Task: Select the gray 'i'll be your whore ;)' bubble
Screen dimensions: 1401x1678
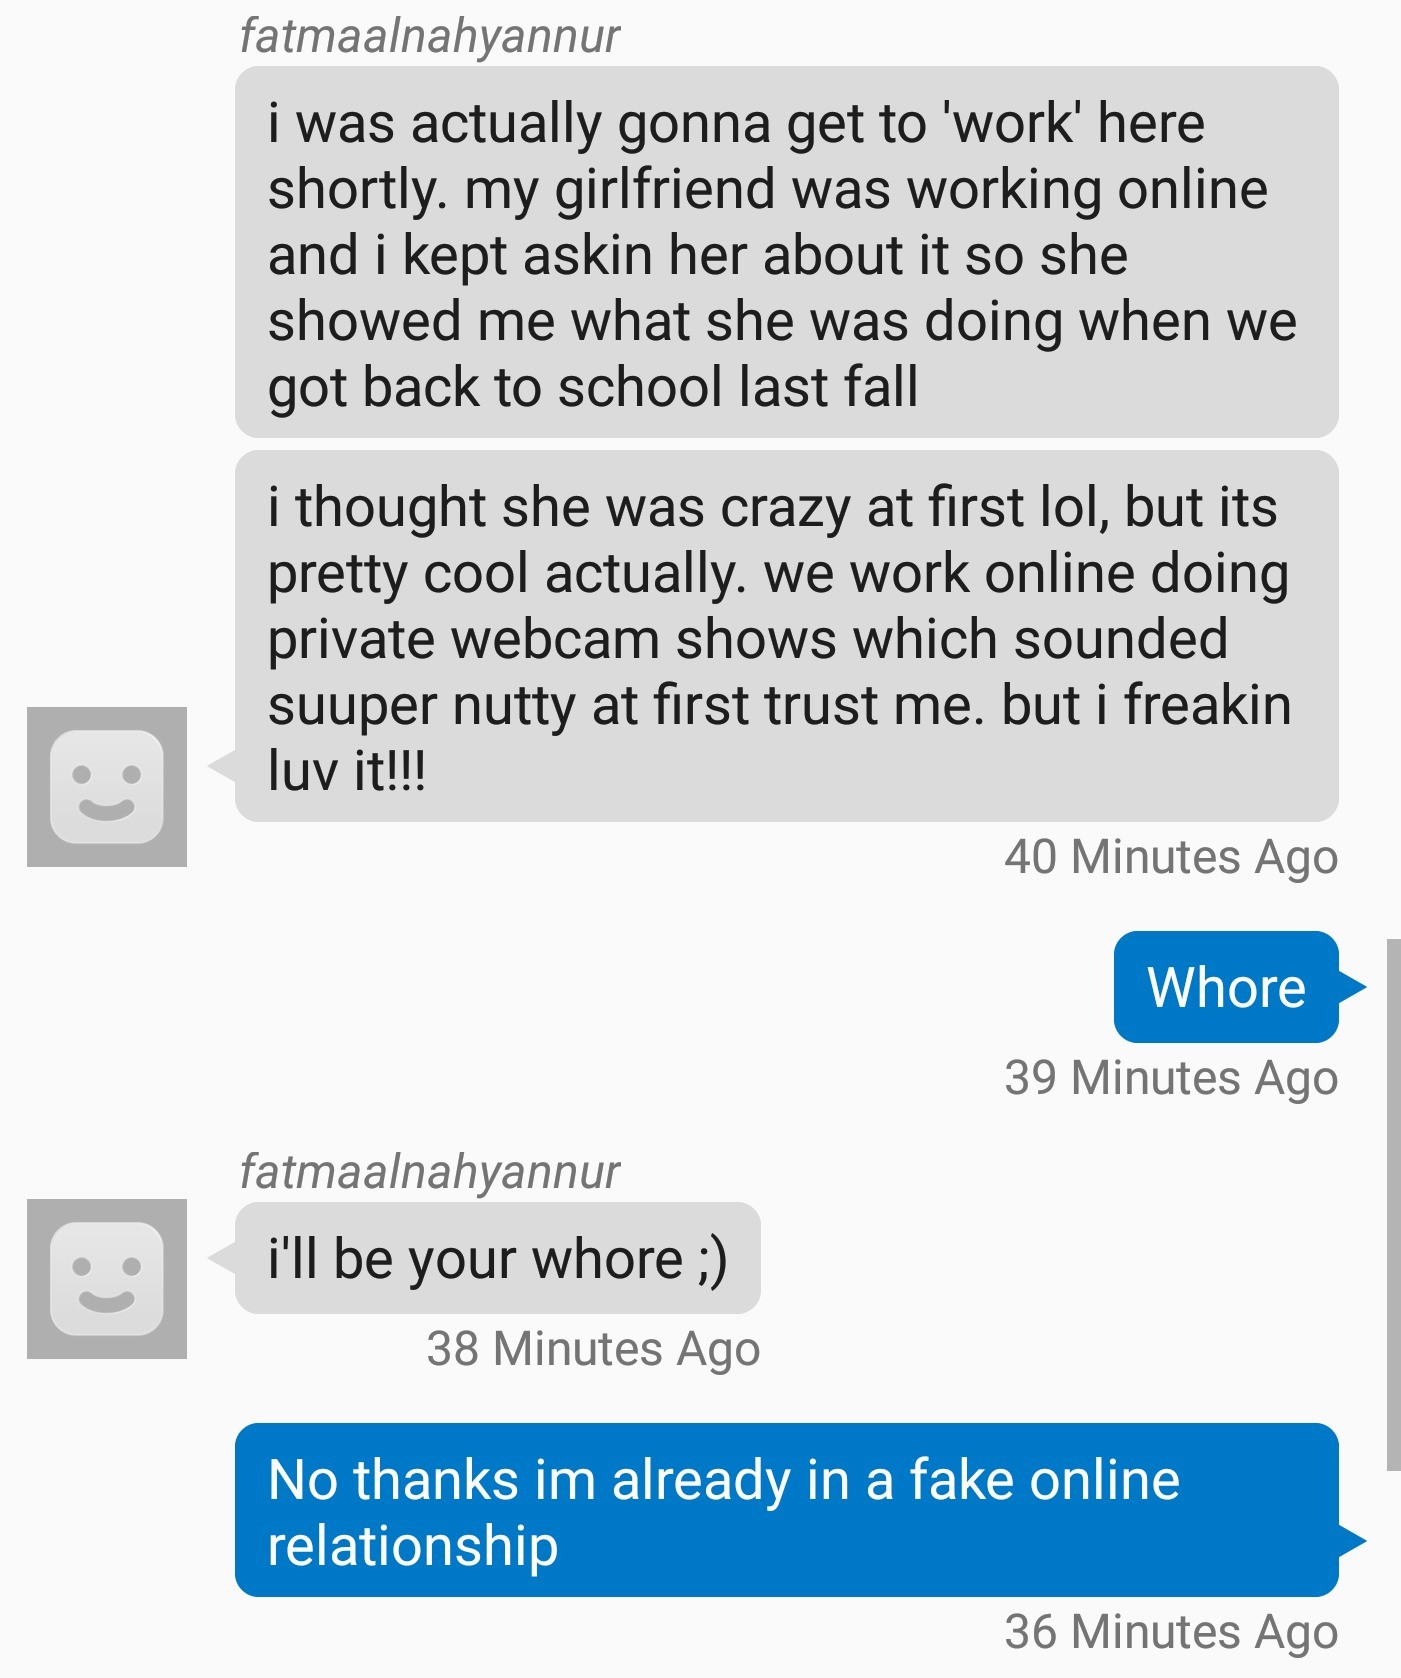Action: point(498,1258)
